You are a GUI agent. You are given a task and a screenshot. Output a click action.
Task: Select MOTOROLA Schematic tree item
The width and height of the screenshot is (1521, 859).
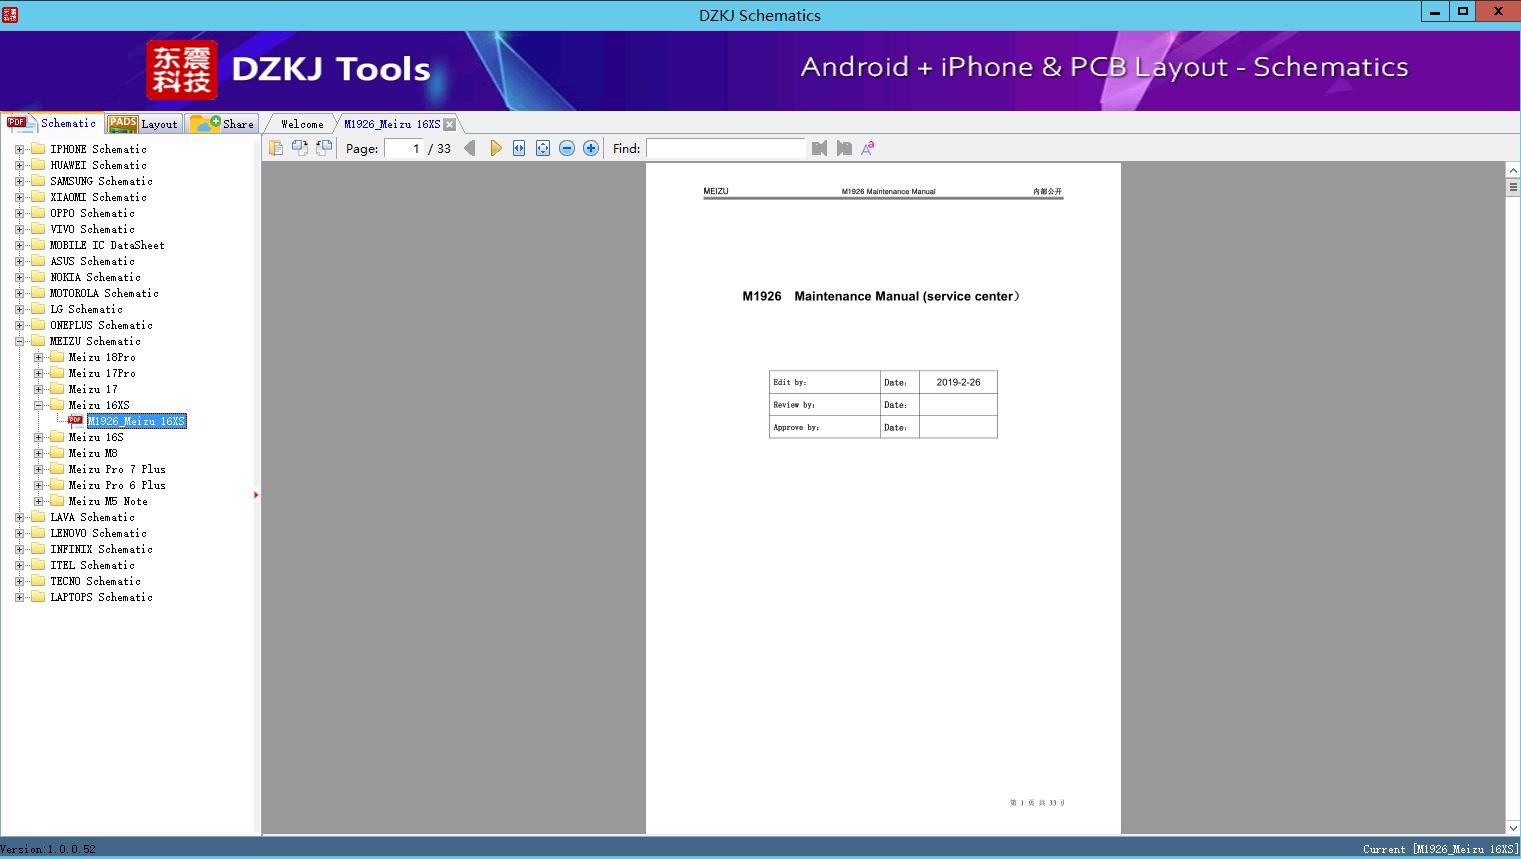point(104,293)
